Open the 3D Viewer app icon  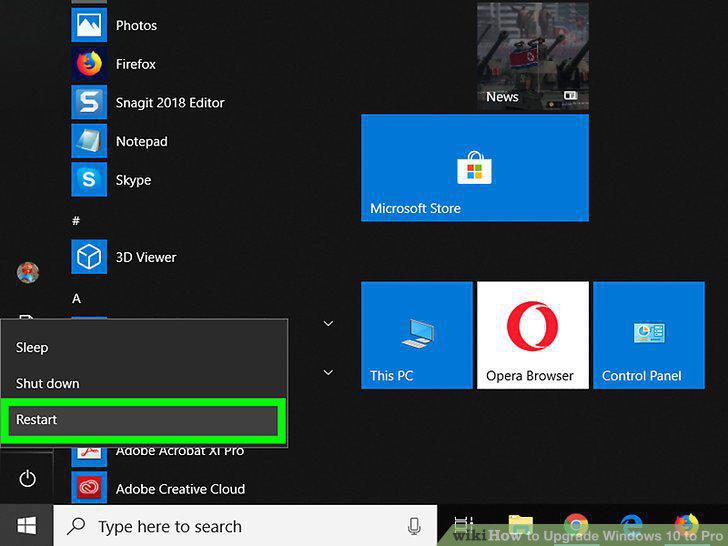(89, 257)
